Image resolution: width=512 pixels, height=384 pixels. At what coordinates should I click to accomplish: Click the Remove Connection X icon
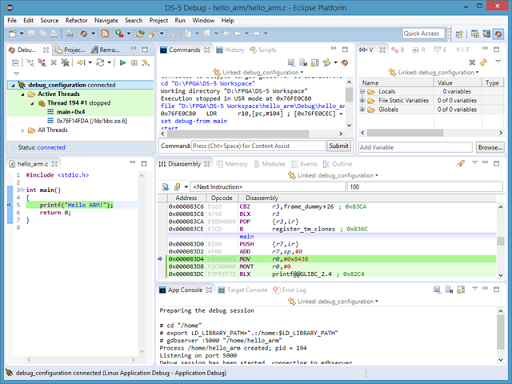(53, 63)
